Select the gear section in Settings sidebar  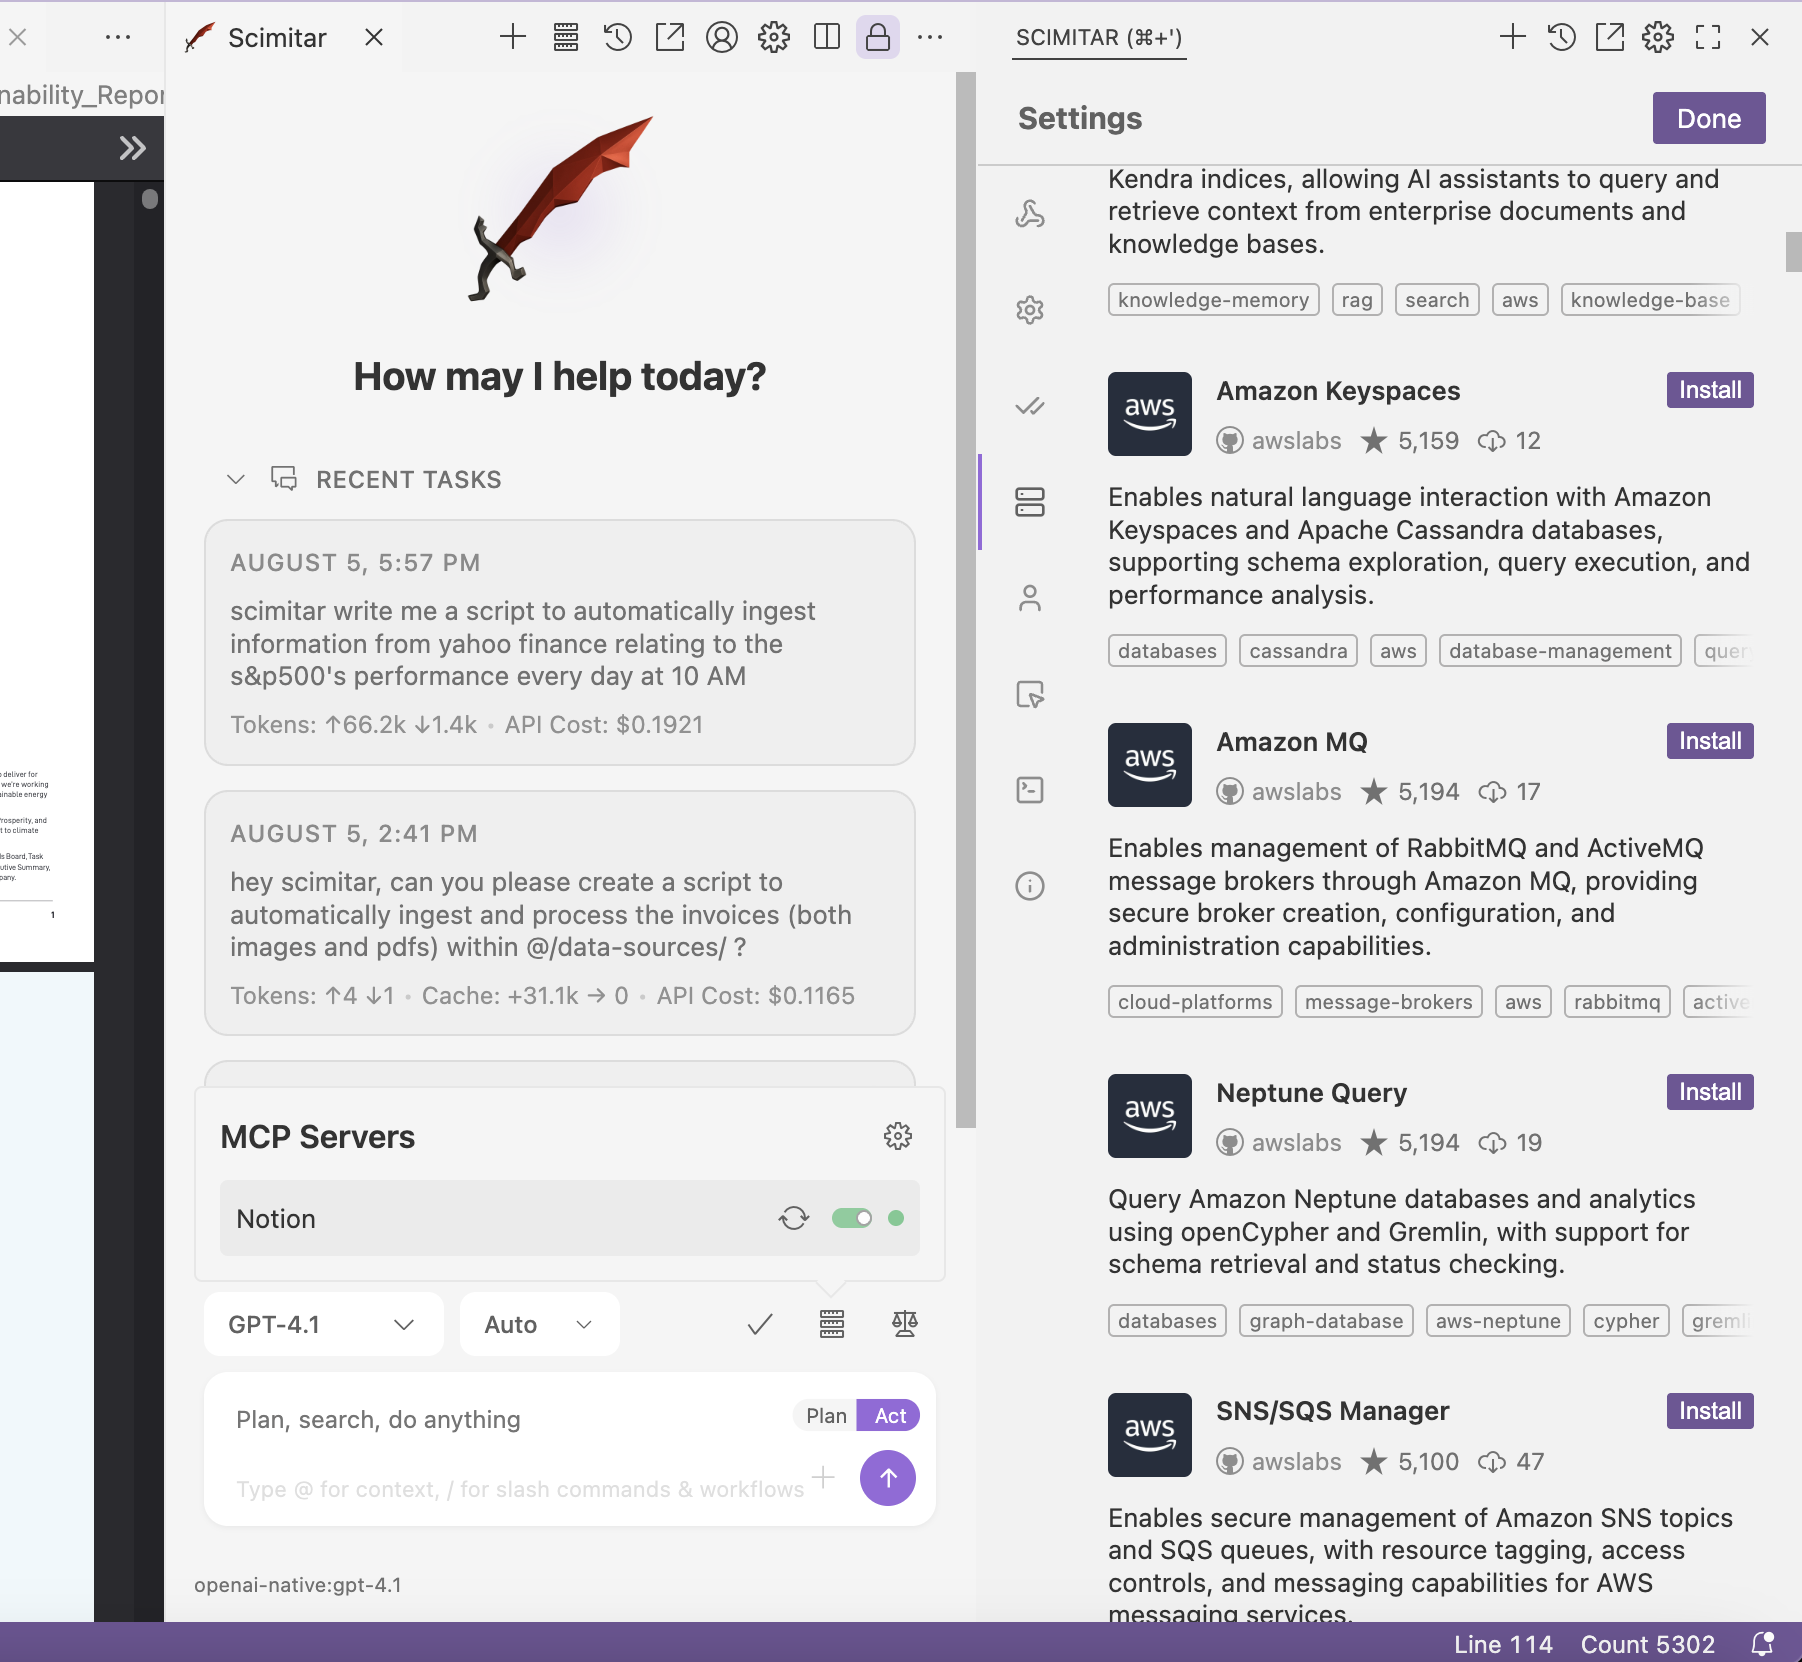(1030, 310)
